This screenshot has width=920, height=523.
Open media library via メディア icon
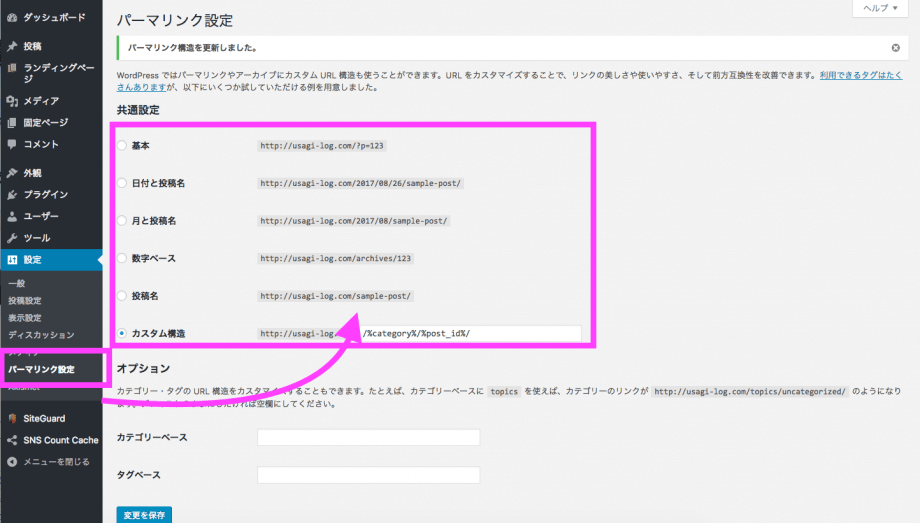tap(11, 101)
